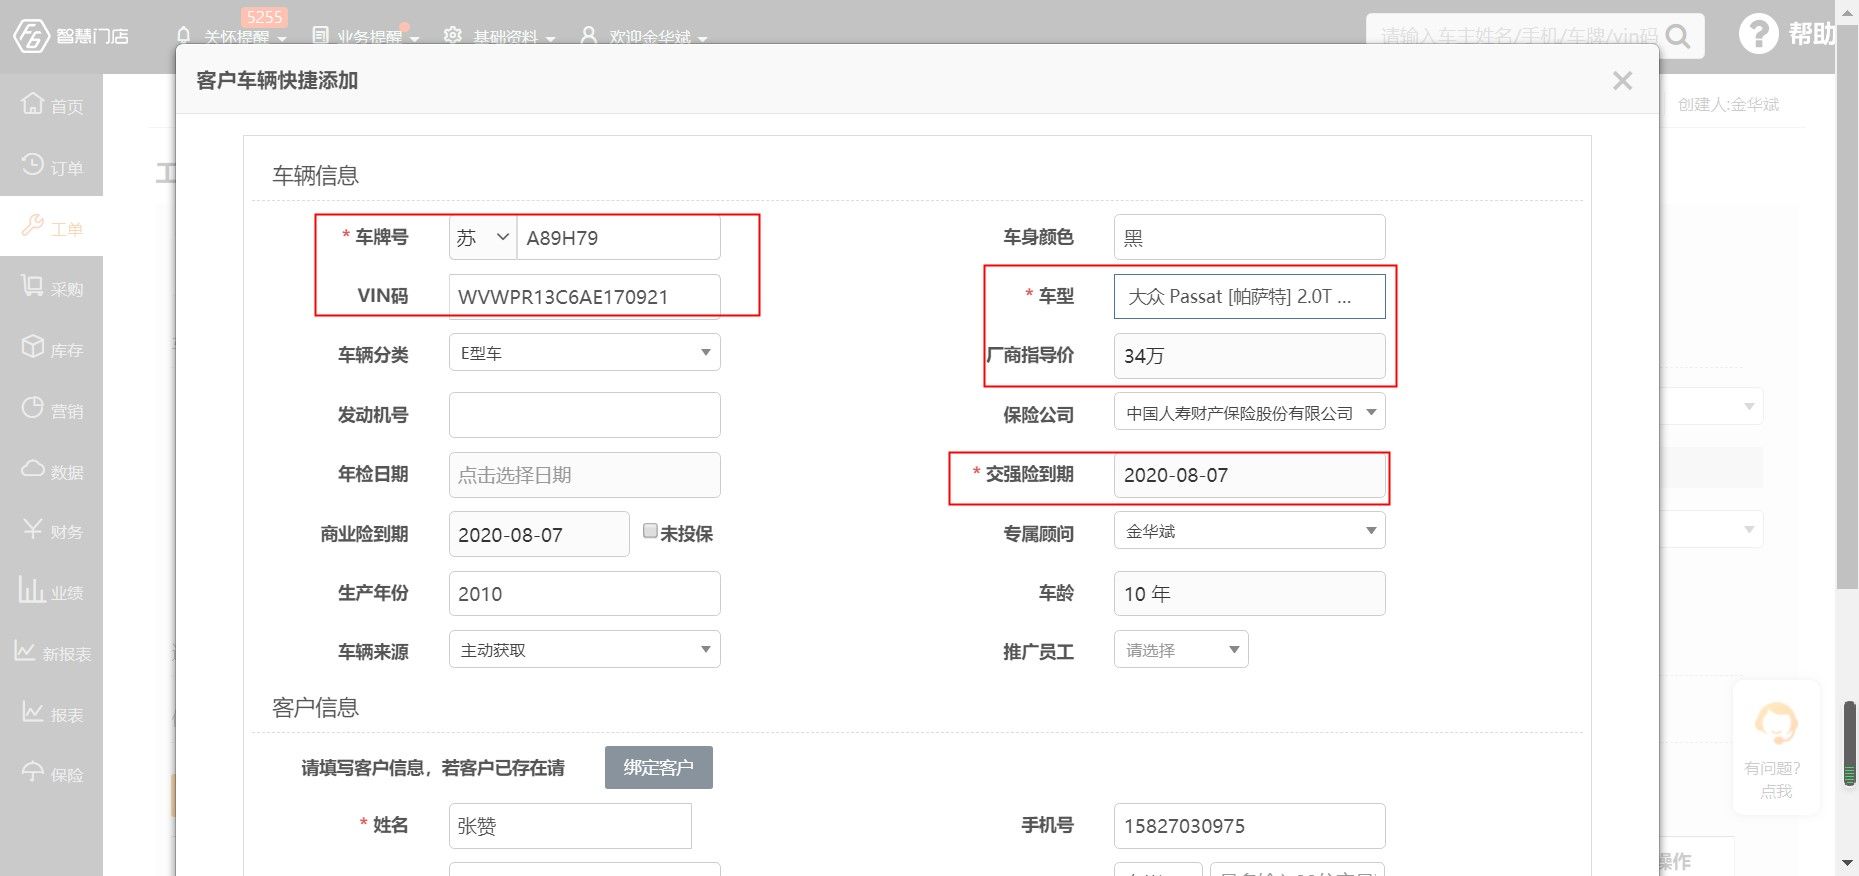This screenshot has height=876, width=1859.
Task: Click the 商业险到期 date field
Action: [x=539, y=534]
